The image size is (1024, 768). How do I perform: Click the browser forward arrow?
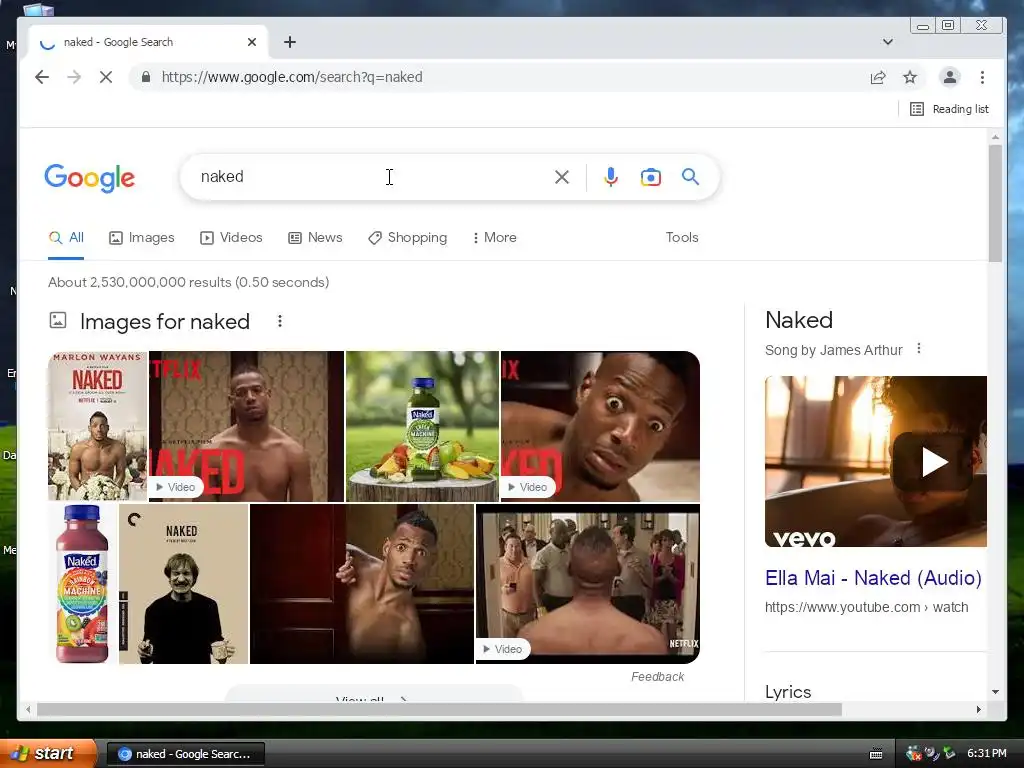[74, 77]
